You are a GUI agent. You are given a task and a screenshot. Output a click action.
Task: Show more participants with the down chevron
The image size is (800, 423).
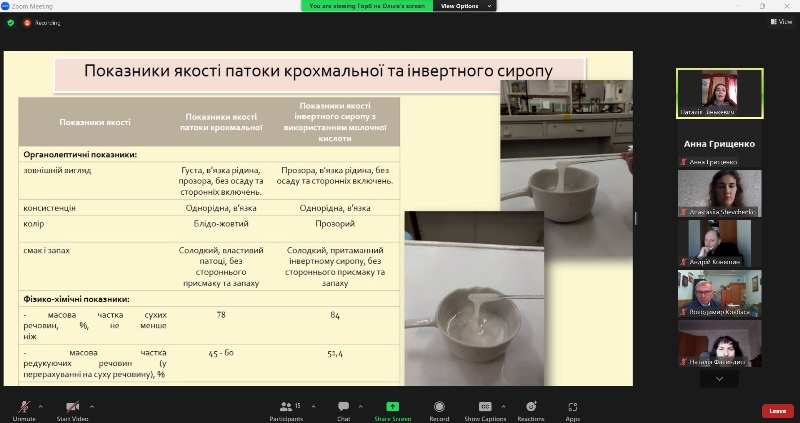point(719,379)
